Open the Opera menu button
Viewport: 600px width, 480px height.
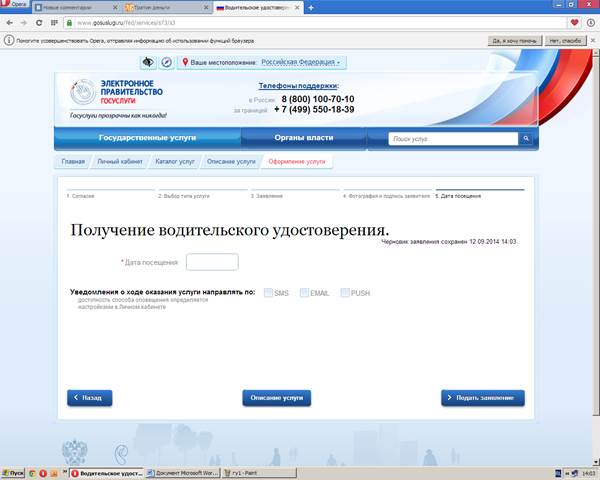click(x=15, y=4)
